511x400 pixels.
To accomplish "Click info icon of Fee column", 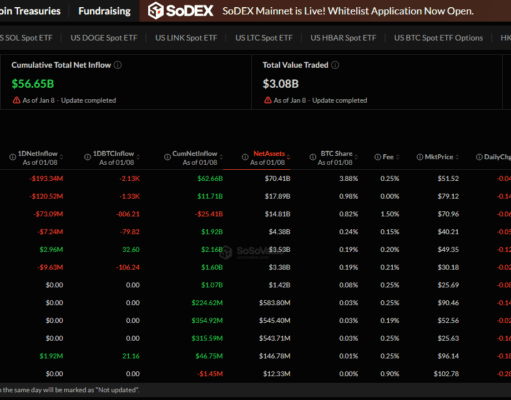I will [x=378, y=157].
